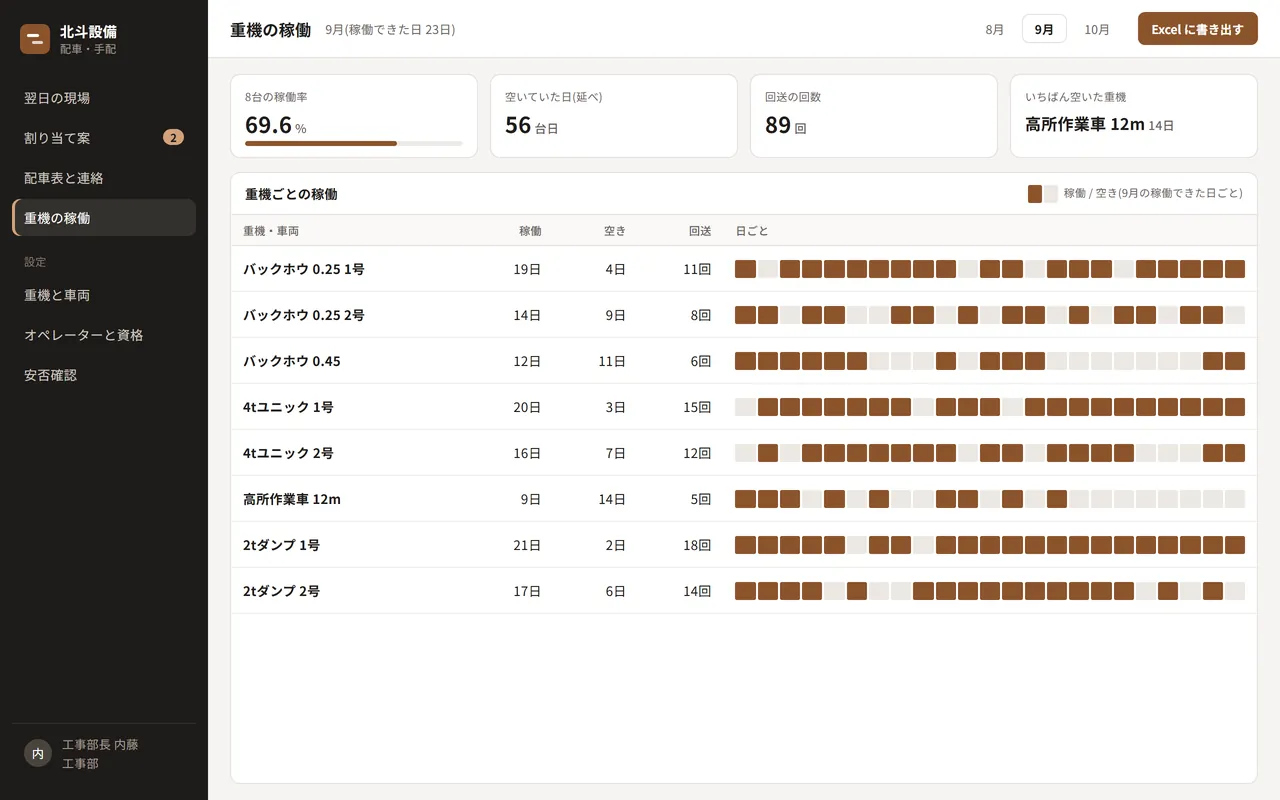Screen dimensions: 1280x800
Task: Click the 重機ごとの稼働 section title
Action: click(x=291, y=194)
